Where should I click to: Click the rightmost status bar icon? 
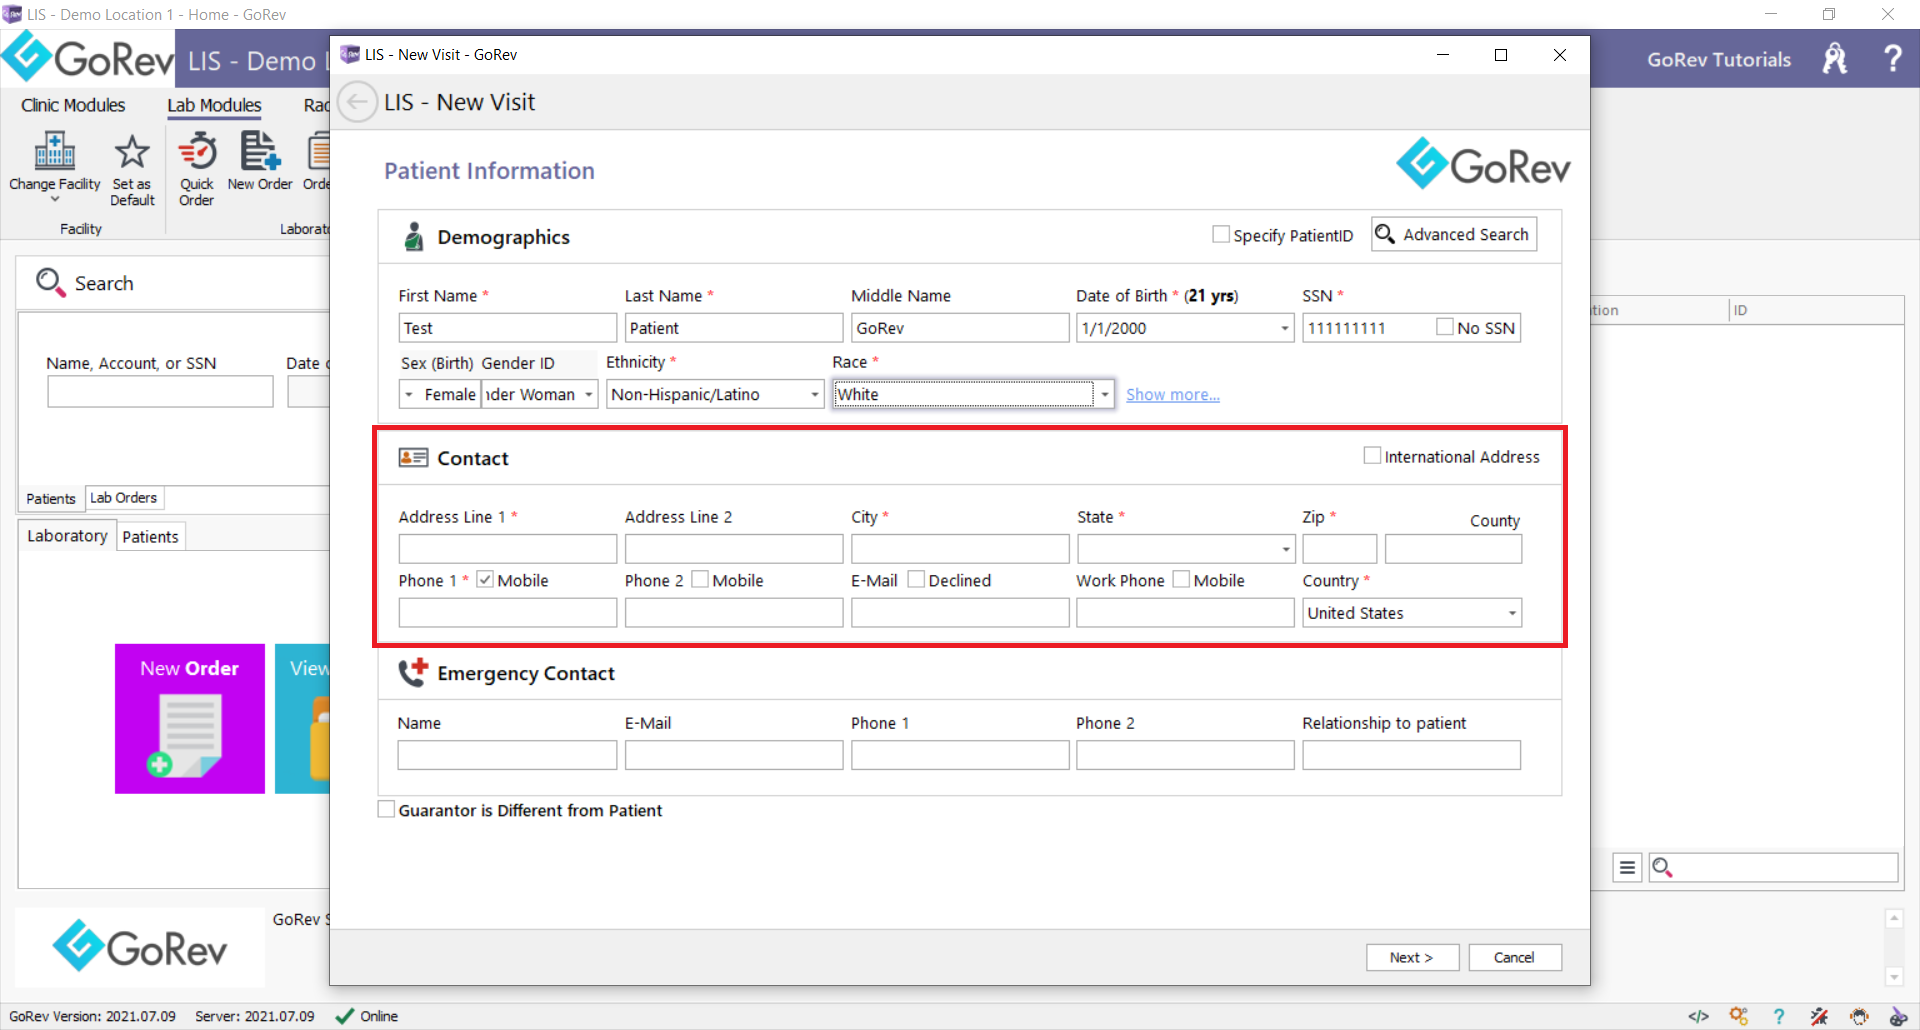click(1898, 1016)
